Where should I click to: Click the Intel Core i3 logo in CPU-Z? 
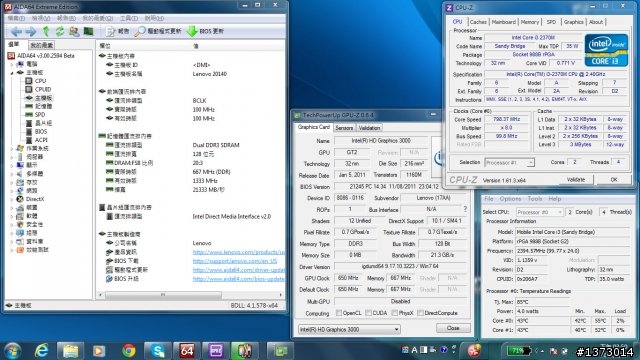pos(606,50)
